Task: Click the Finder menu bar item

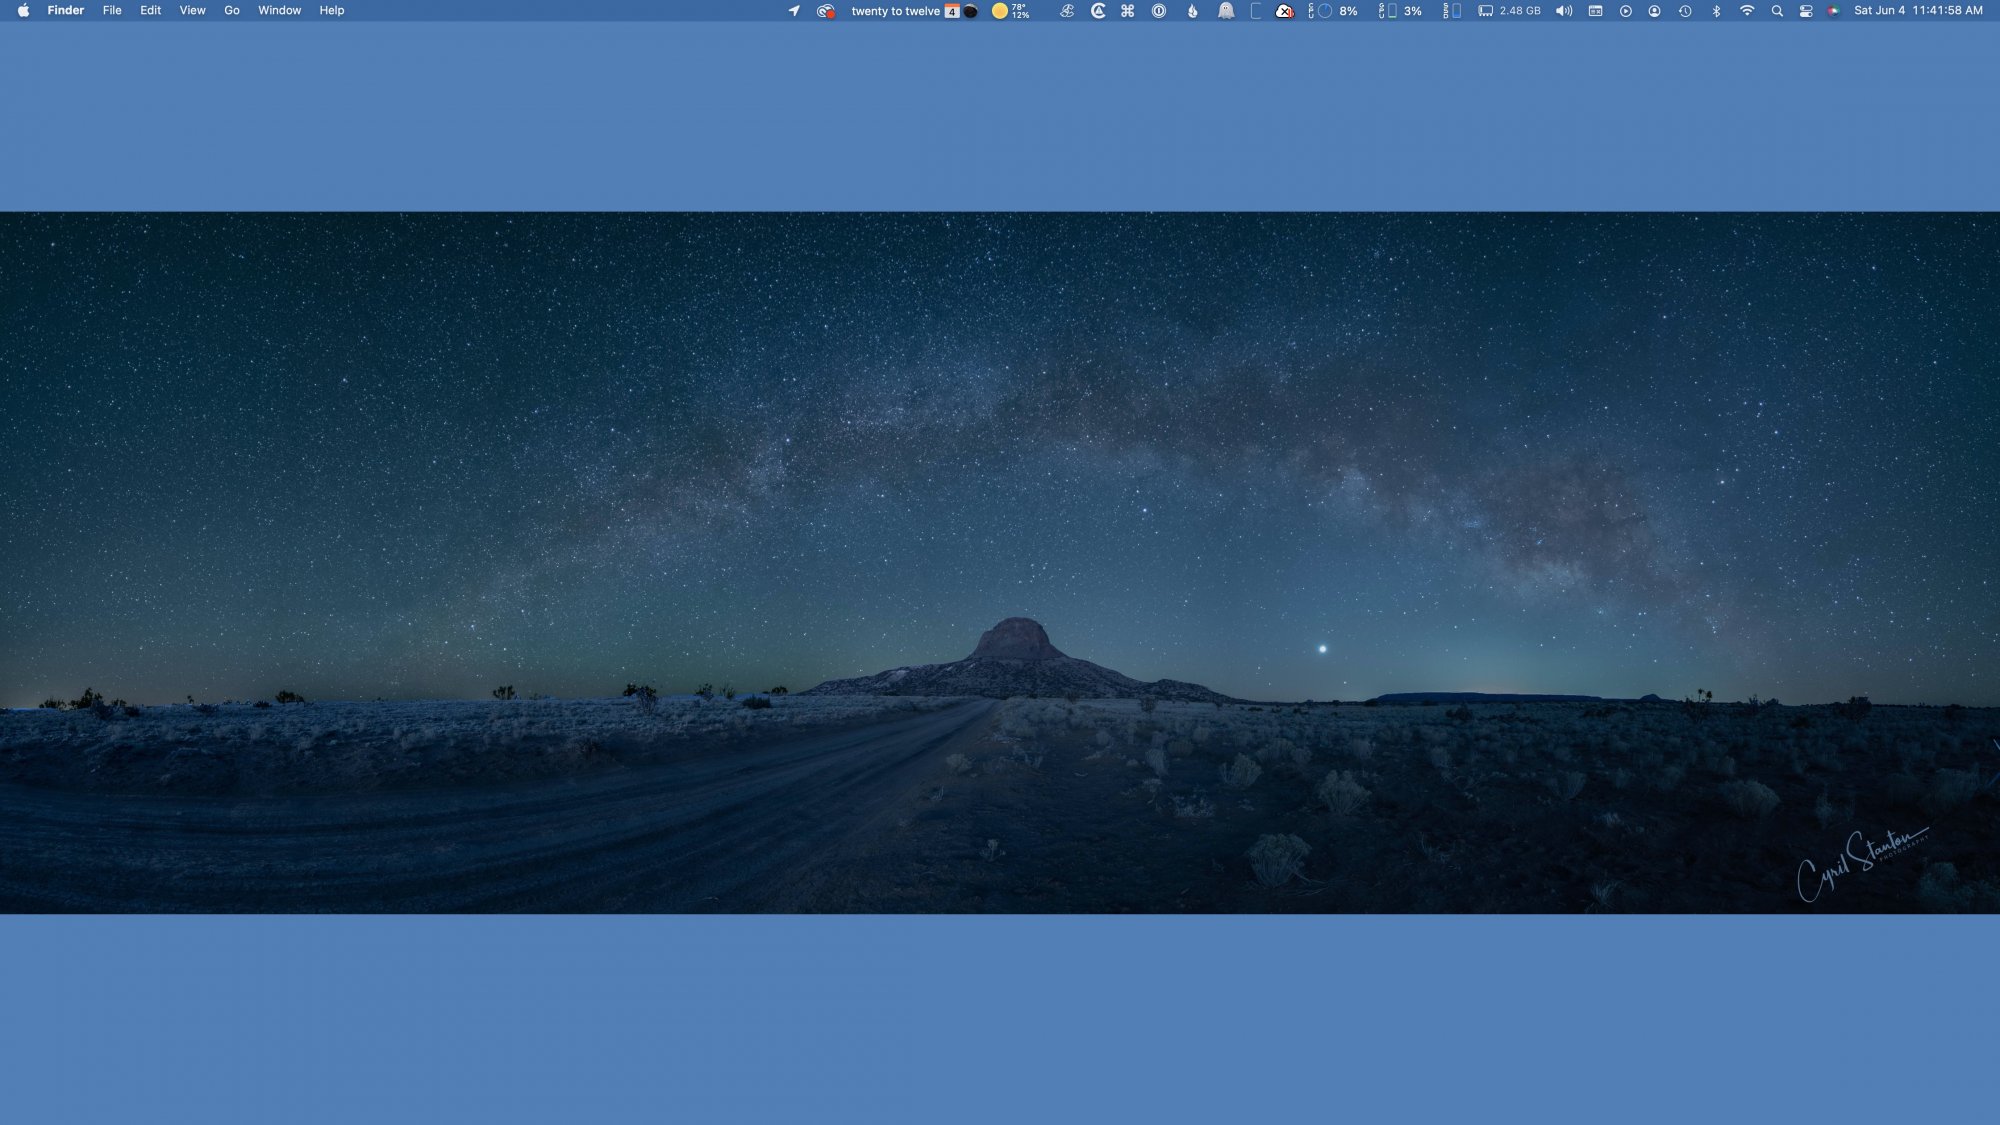Action: (65, 10)
